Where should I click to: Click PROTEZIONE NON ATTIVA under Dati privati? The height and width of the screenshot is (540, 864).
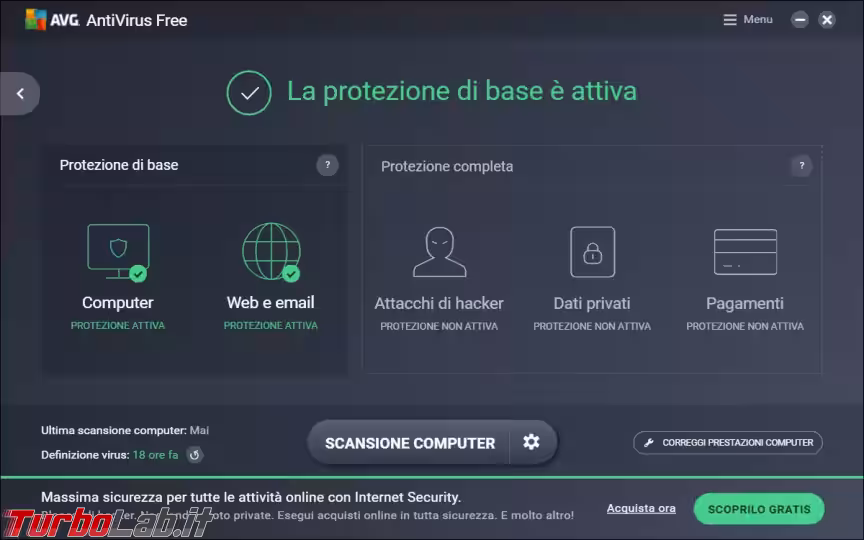(x=592, y=326)
